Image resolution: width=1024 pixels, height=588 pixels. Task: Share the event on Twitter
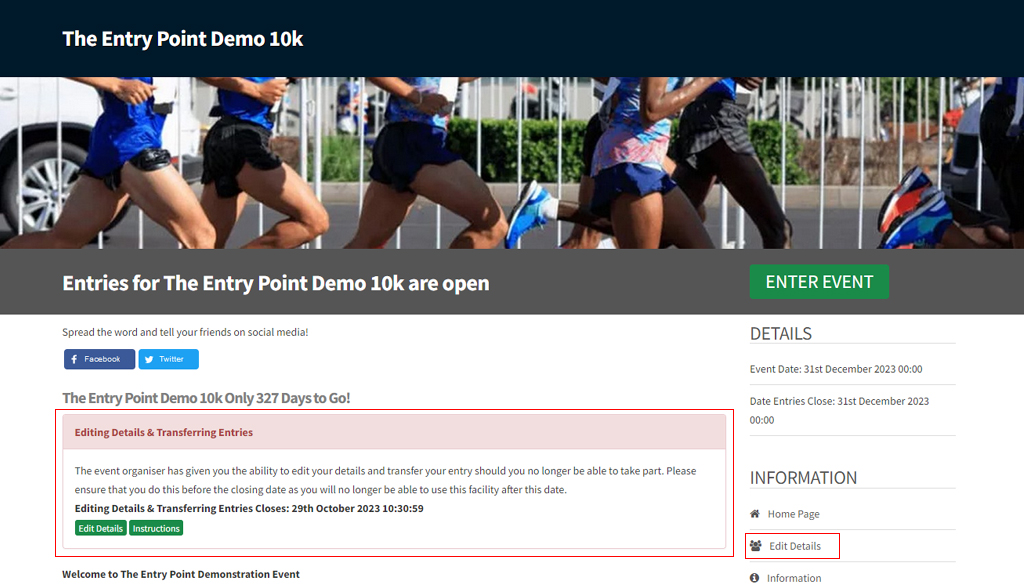[x=167, y=359]
